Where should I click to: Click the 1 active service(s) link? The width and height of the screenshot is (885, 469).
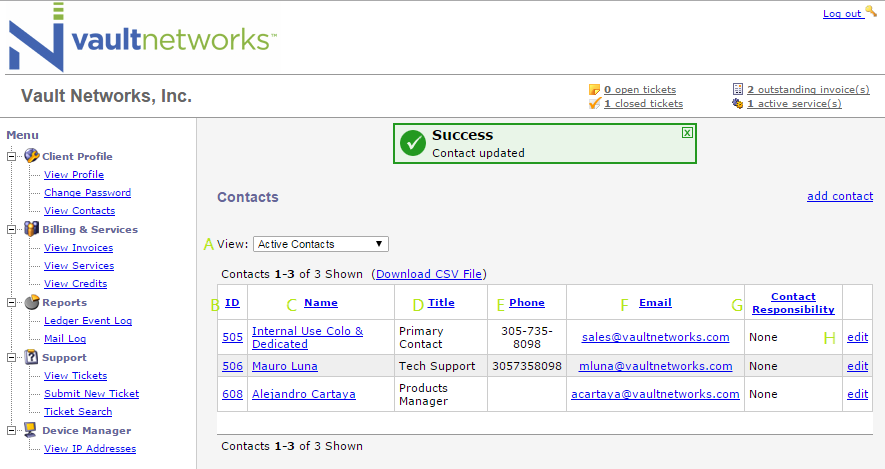tap(794, 103)
